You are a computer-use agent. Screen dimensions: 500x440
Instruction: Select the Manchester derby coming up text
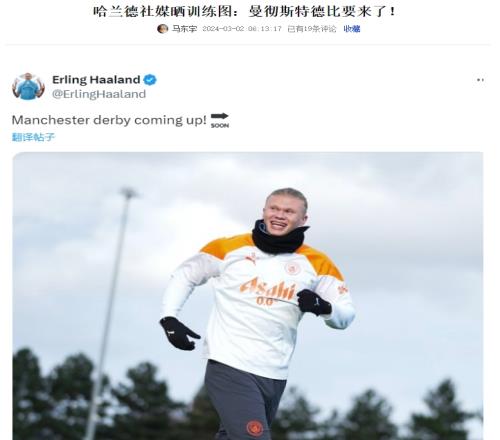(x=109, y=120)
